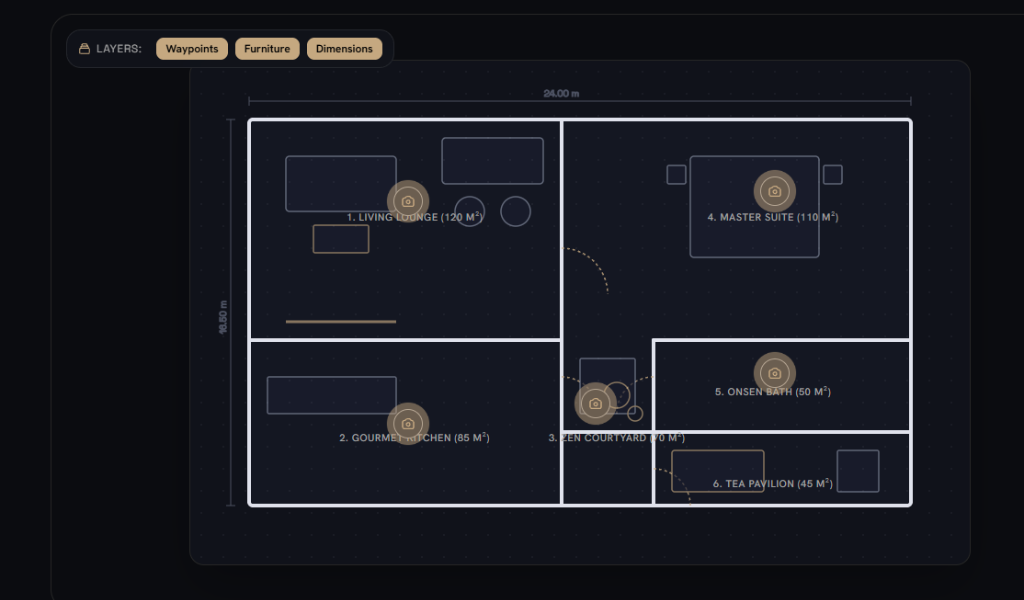Viewport: 1024px width, 600px height.
Task: Select the Living Lounge room label
Action: (415, 217)
